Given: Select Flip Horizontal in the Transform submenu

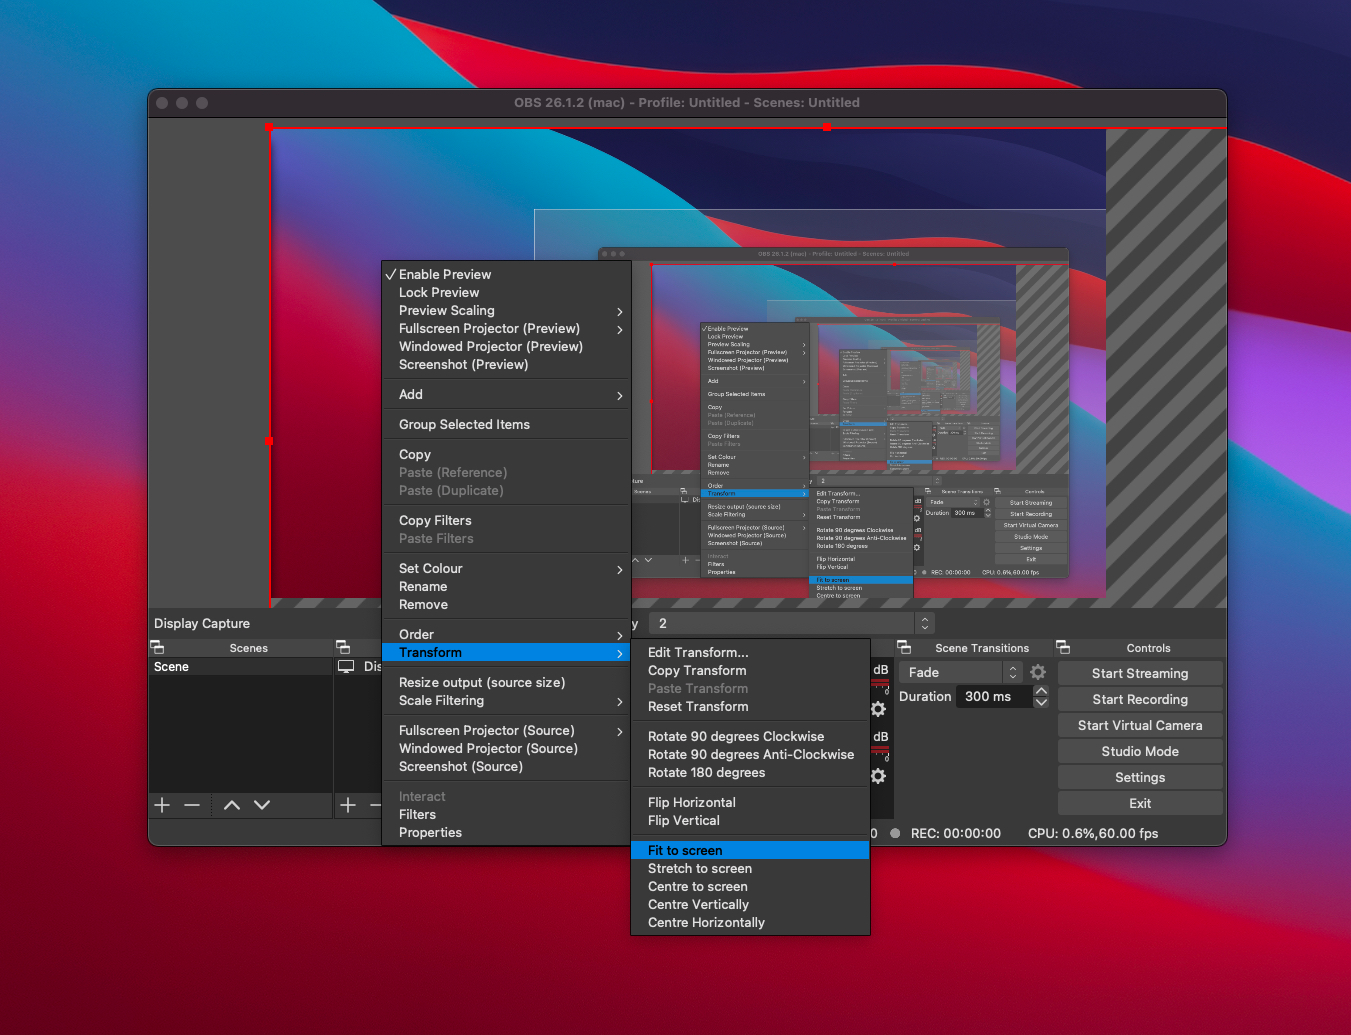Looking at the screenshot, I should tap(692, 803).
